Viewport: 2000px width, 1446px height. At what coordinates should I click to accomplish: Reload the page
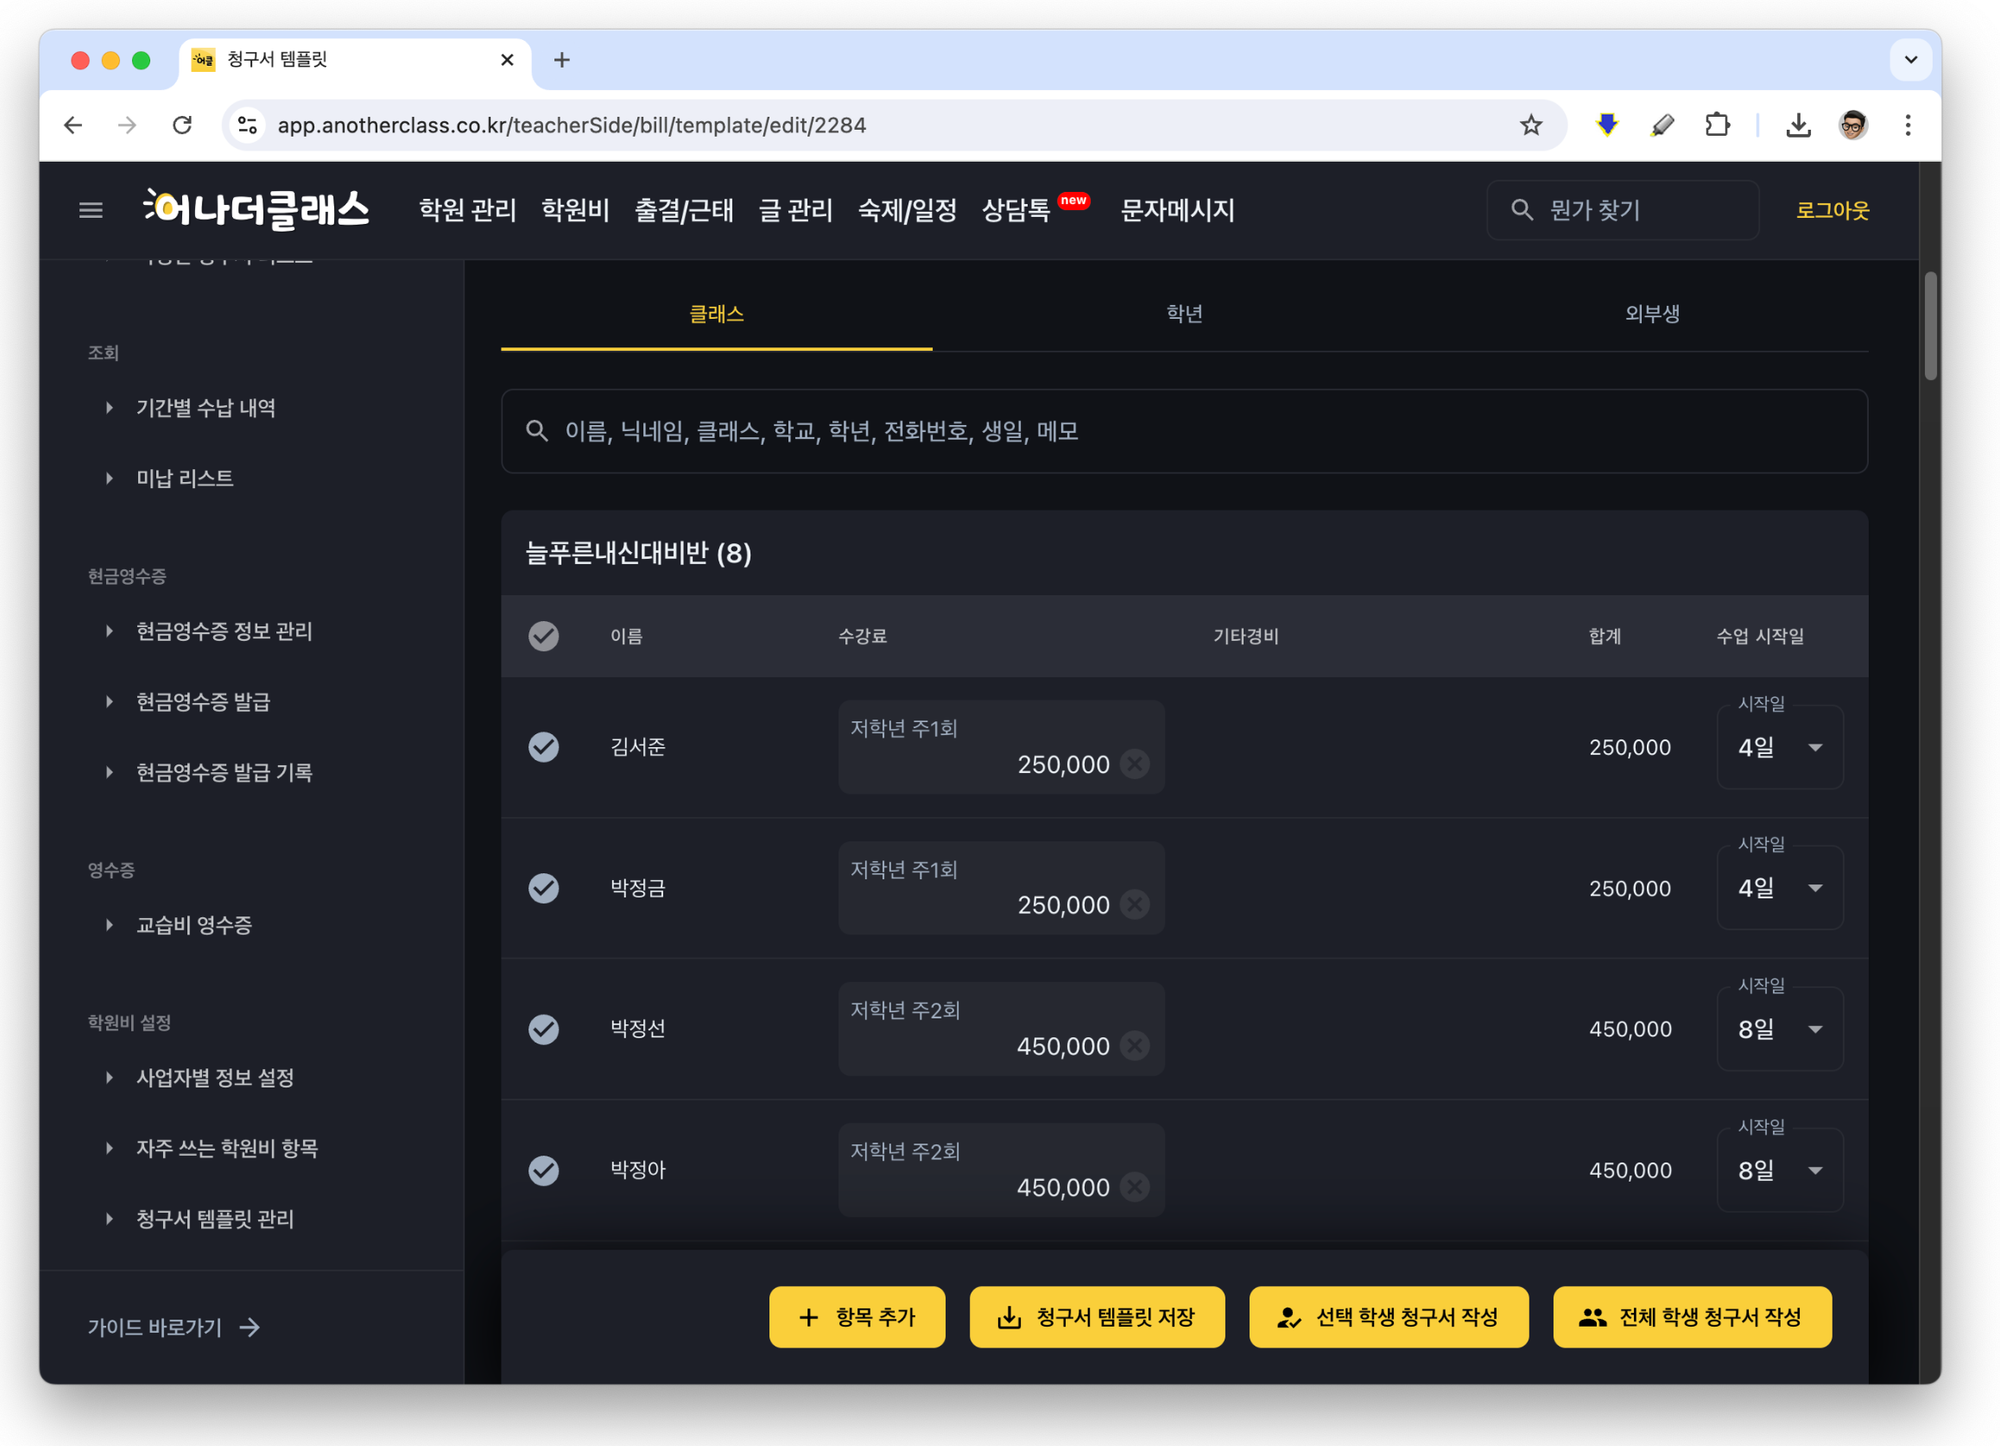182,125
